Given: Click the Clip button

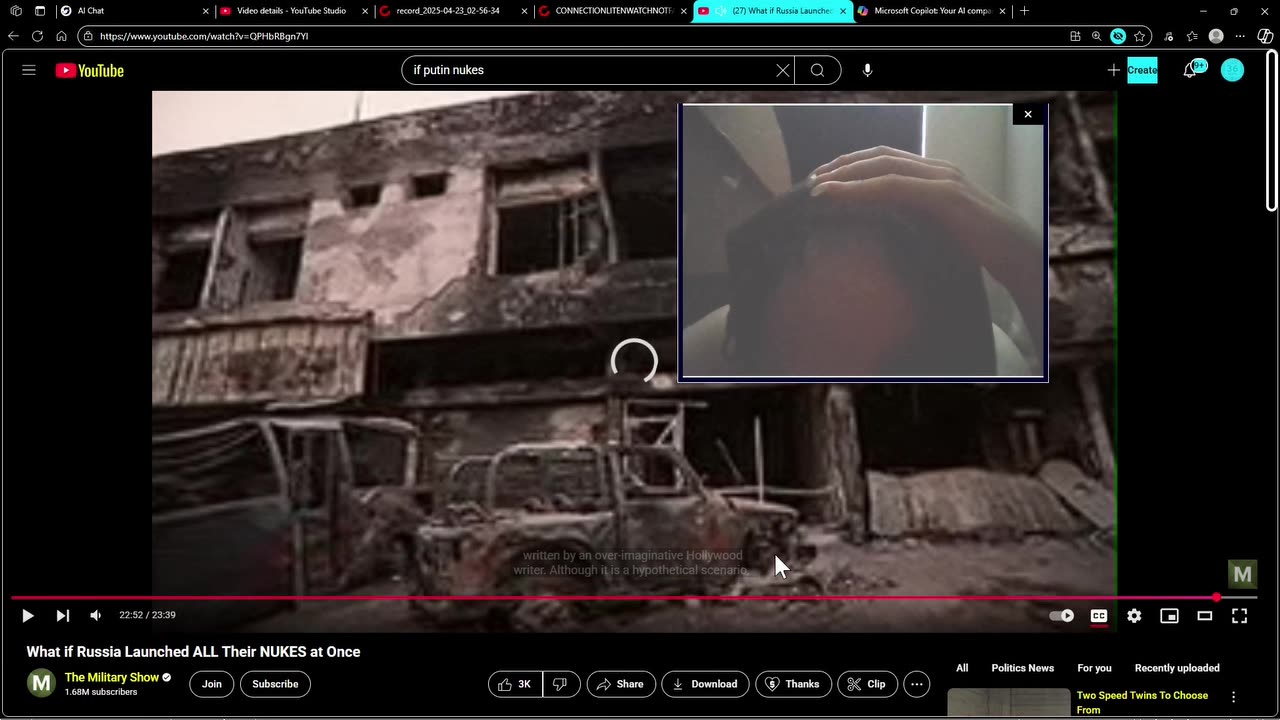Looking at the screenshot, I should [x=866, y=684].
